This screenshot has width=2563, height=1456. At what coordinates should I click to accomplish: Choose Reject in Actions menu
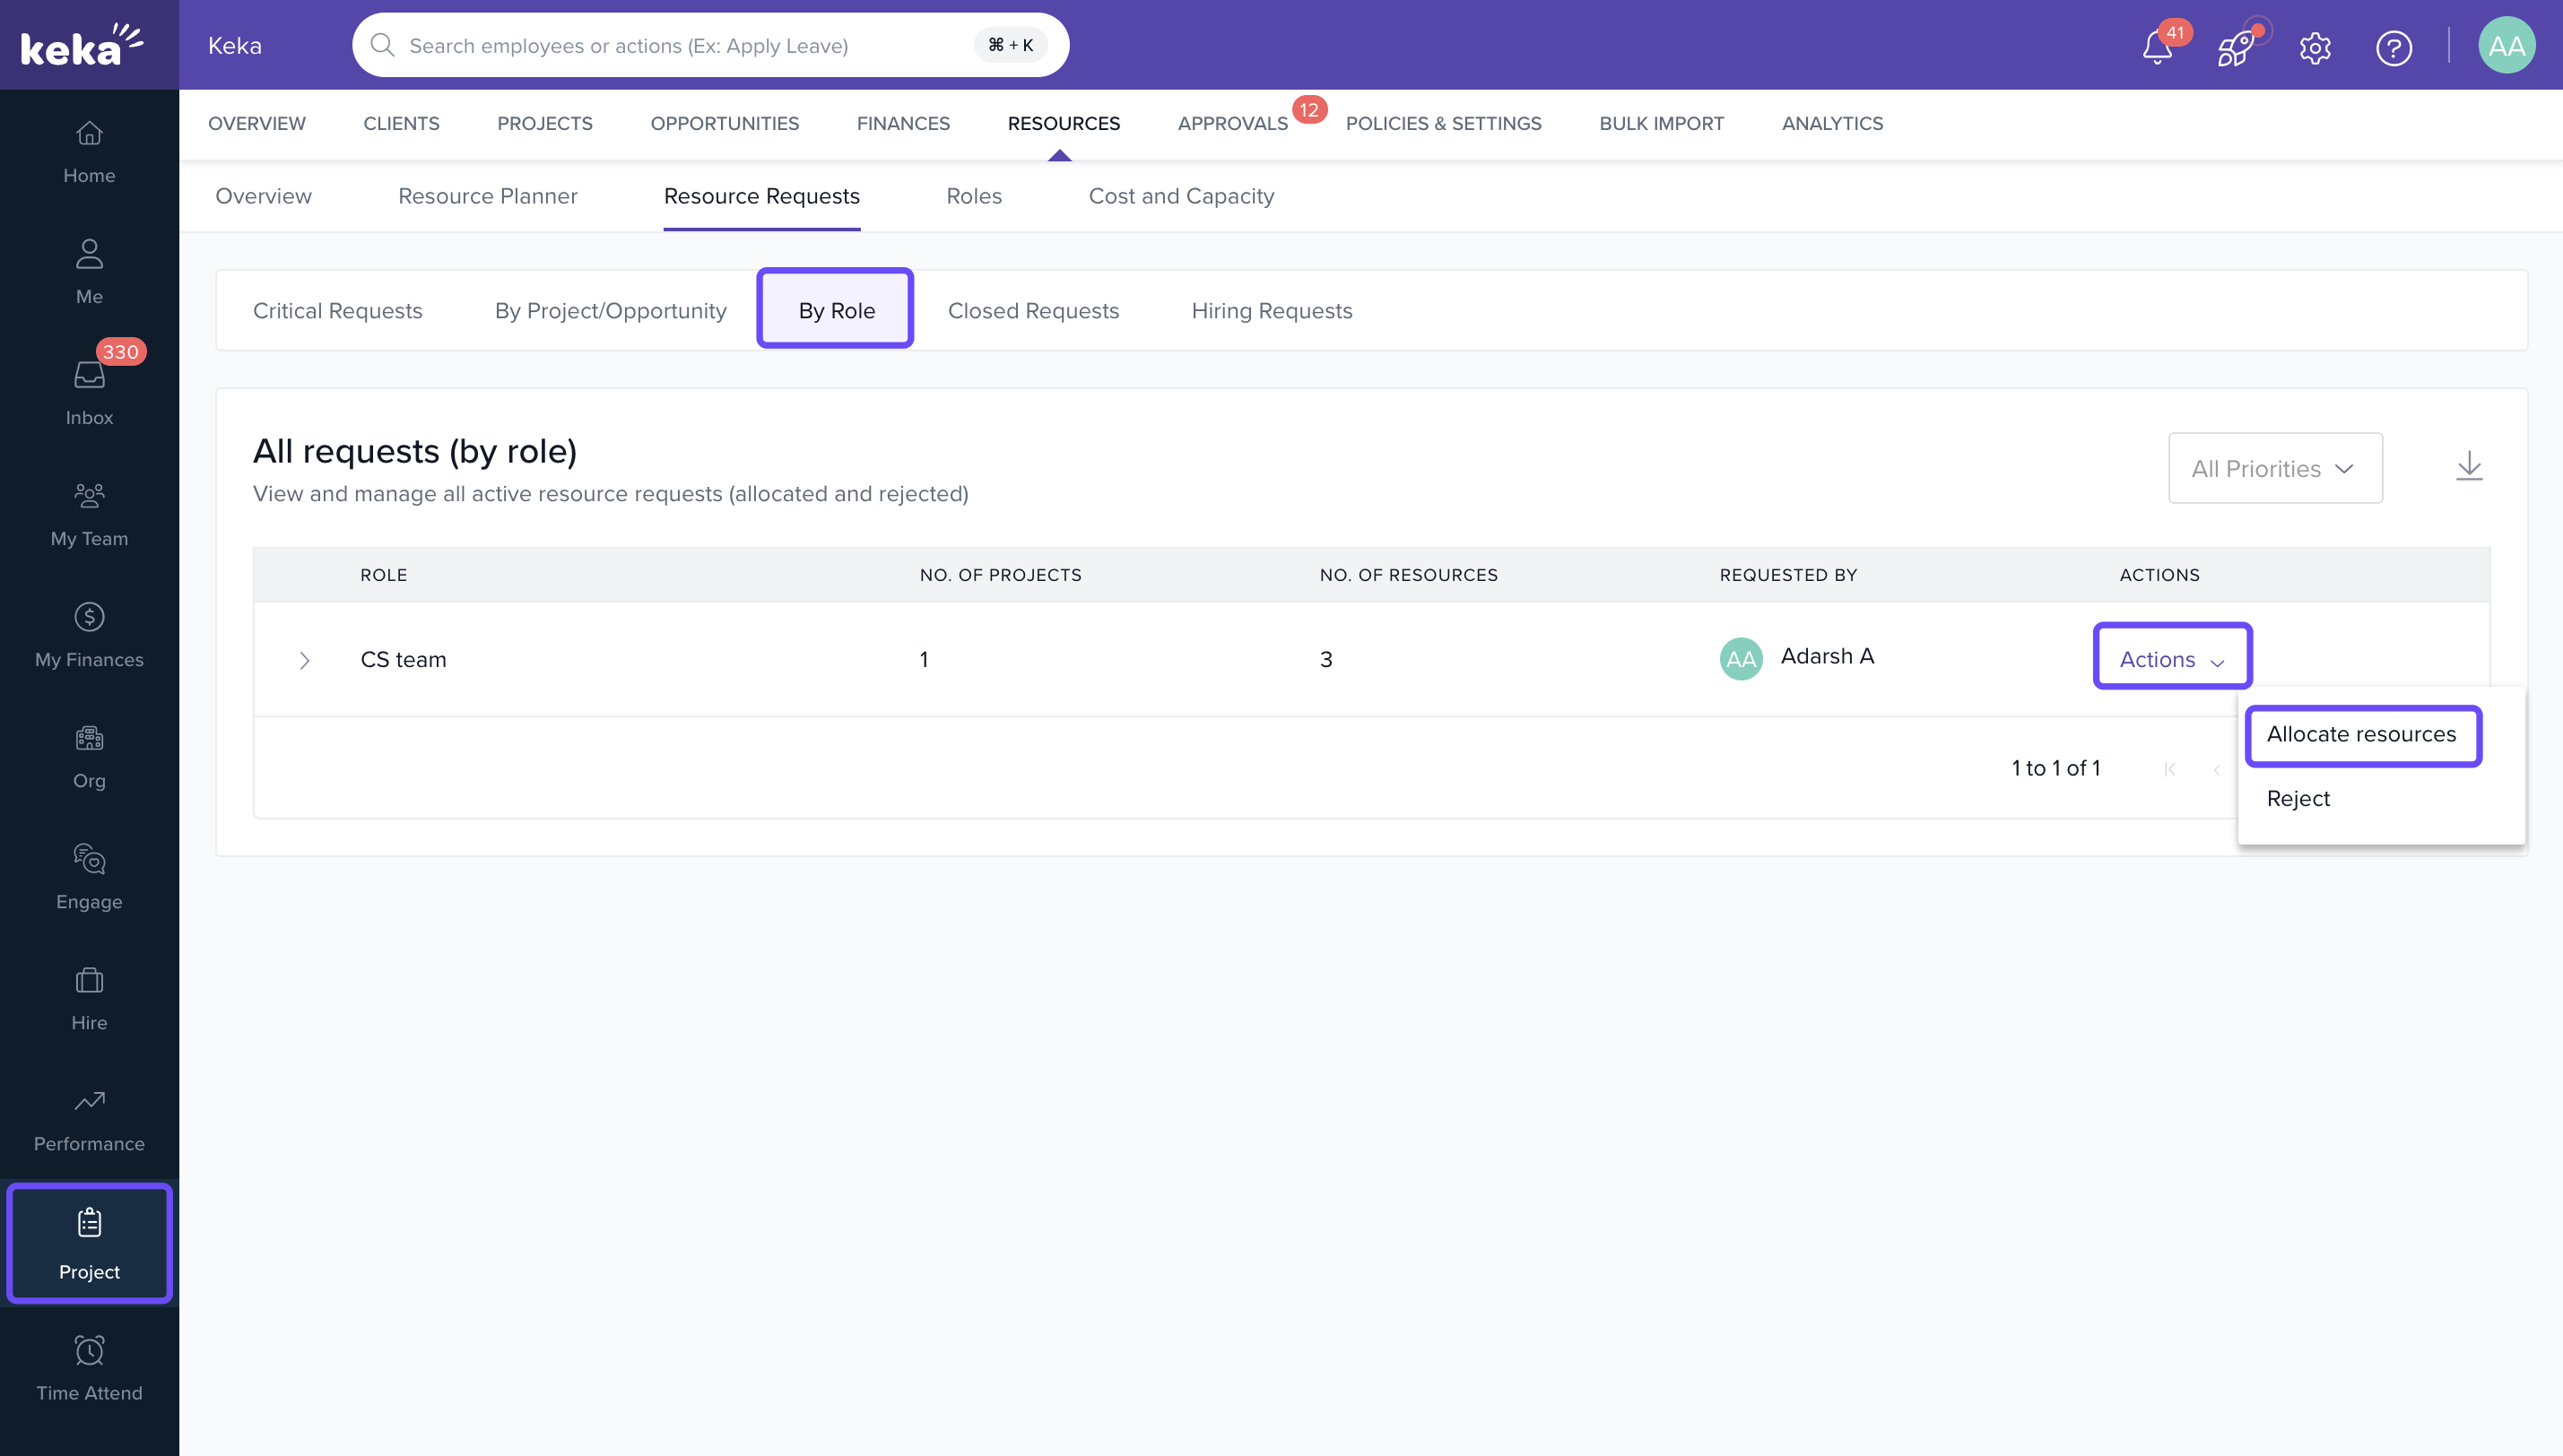(x=2297, y=798)
